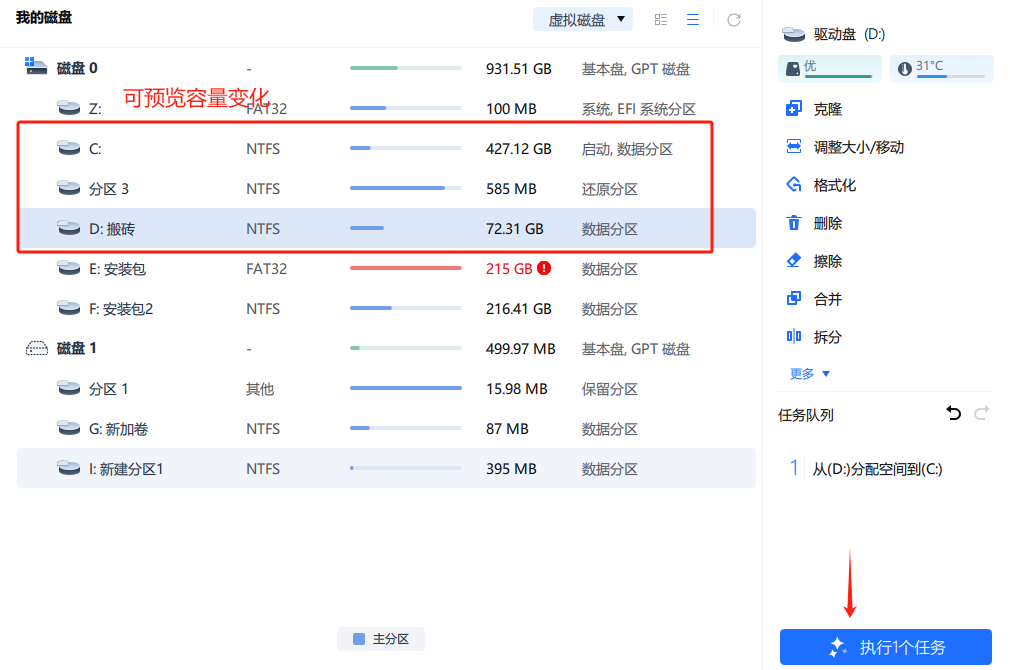Image resolution: width=1010 pixels, height=670 pixels.
Task: Open the 拆分 (Split) partition tool
Action: (x=795, y=336)
